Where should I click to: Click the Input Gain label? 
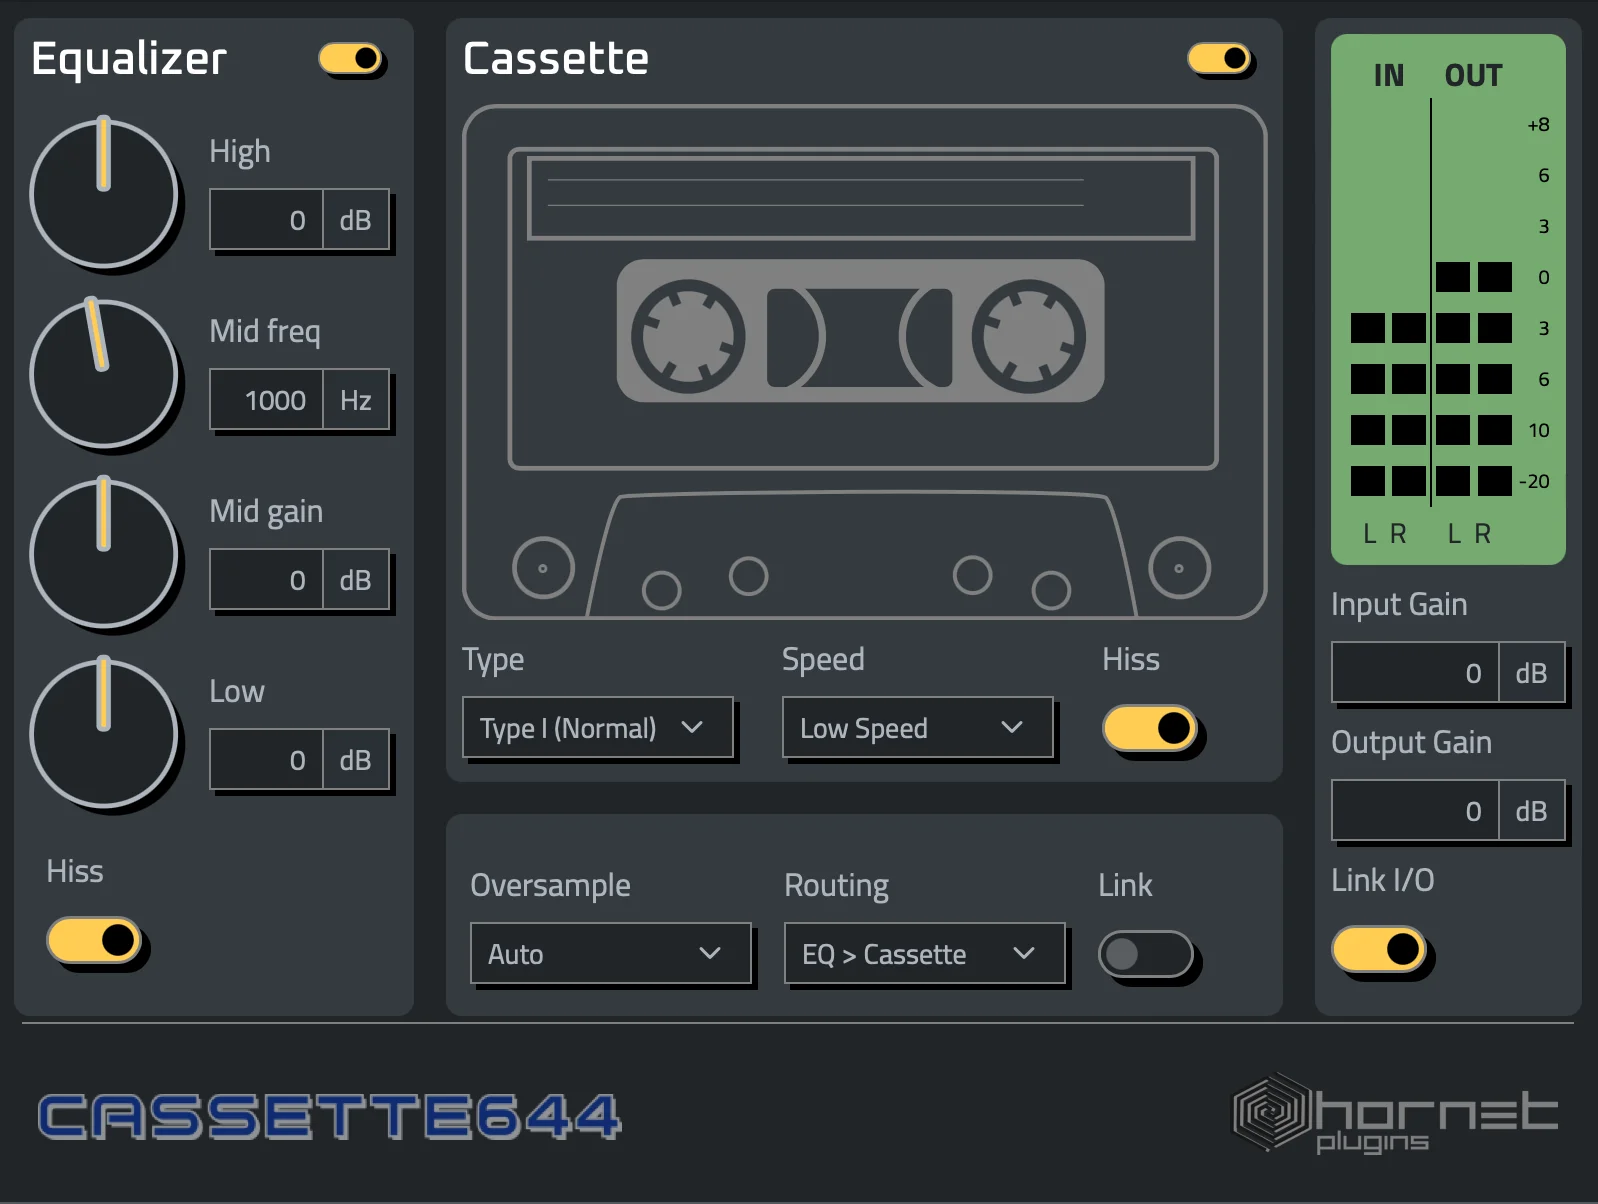click(x=1399, y=604)
